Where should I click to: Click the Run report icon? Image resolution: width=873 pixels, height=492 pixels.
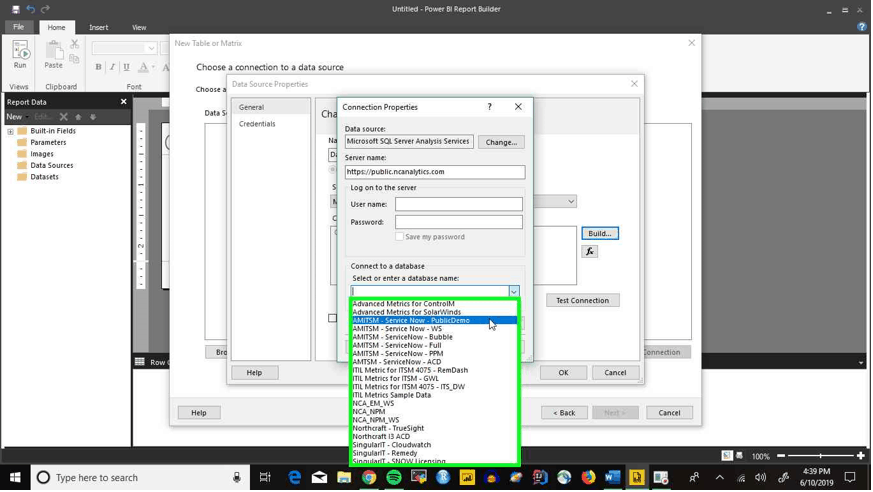[x=20, y=50]
